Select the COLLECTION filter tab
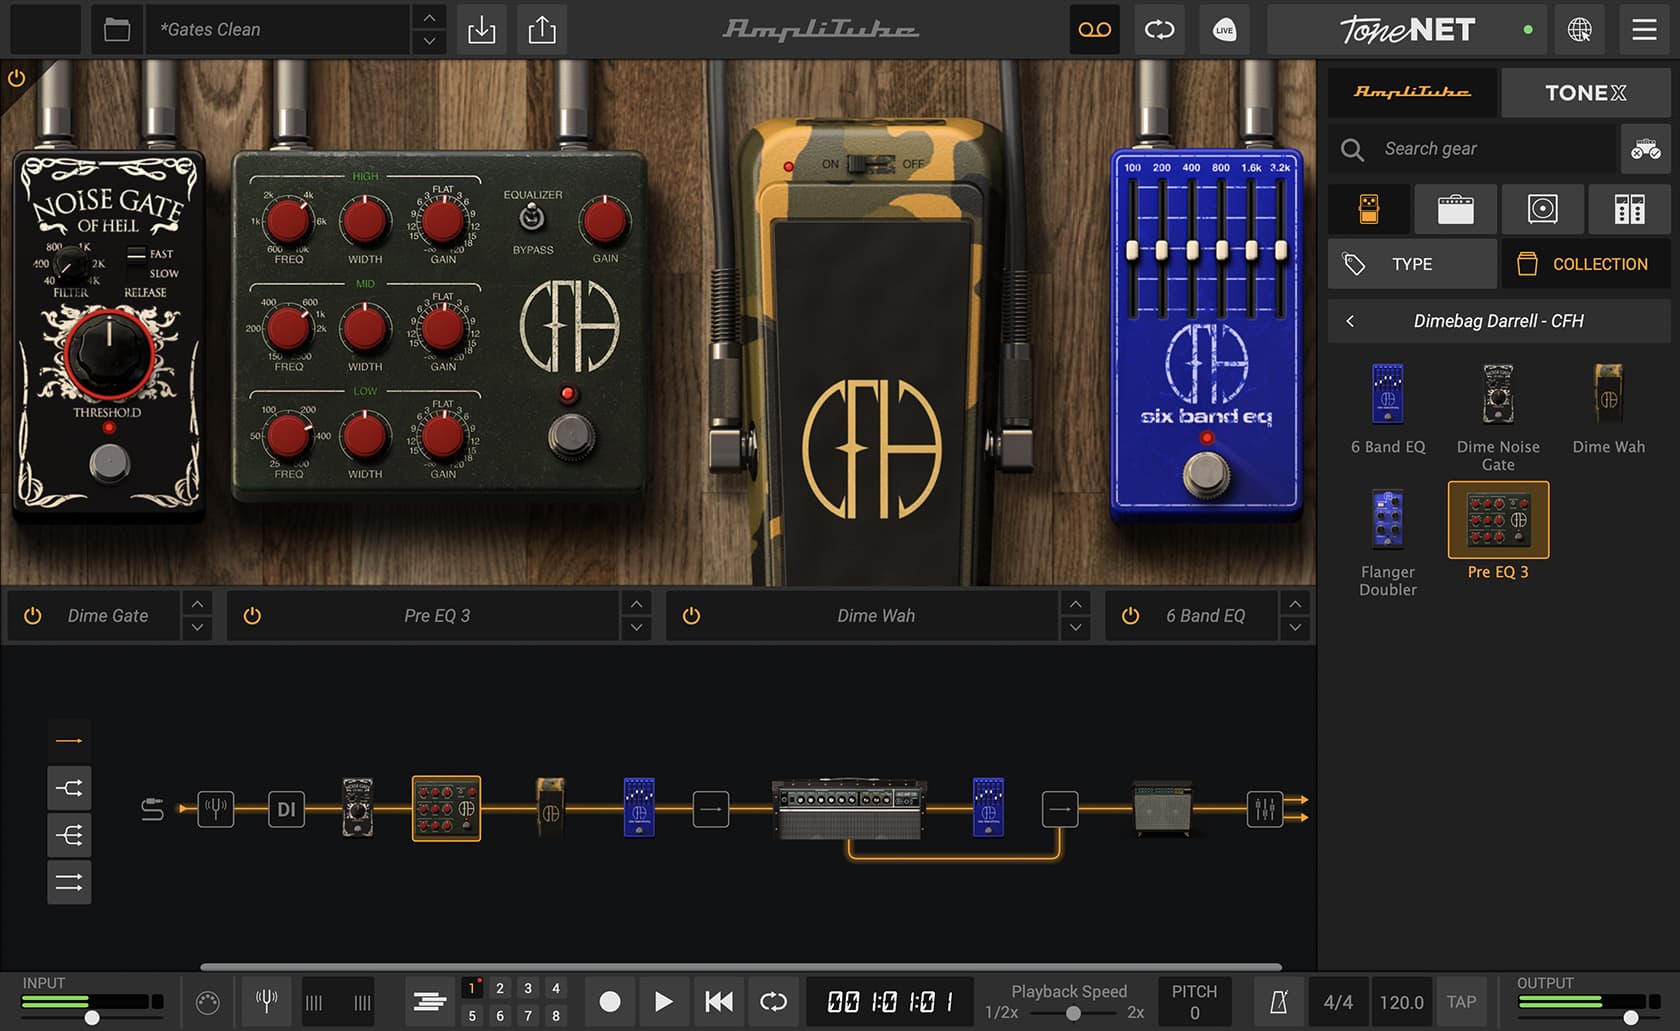Viewport: 1680px width, 1031px height. (x=1584, y=264)
